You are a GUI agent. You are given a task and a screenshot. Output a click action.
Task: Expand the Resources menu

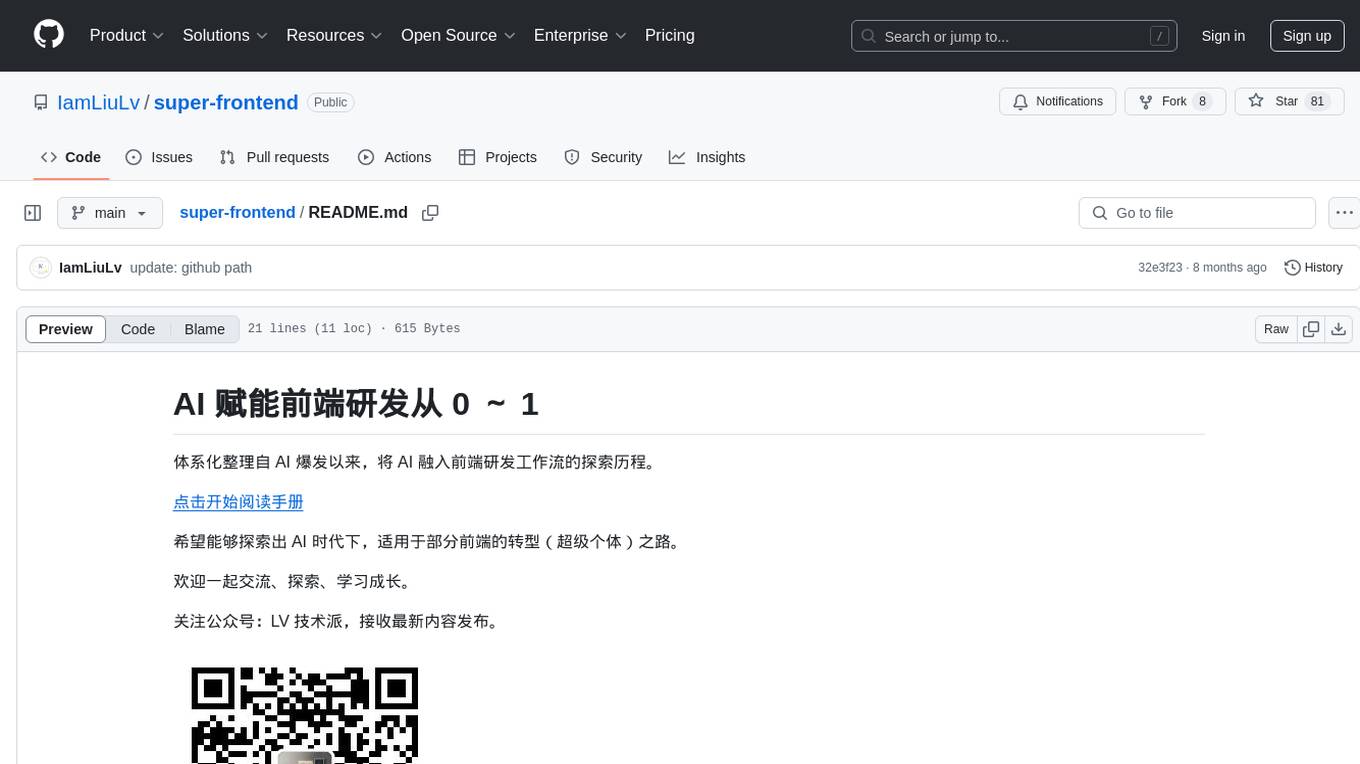(334, 35)
